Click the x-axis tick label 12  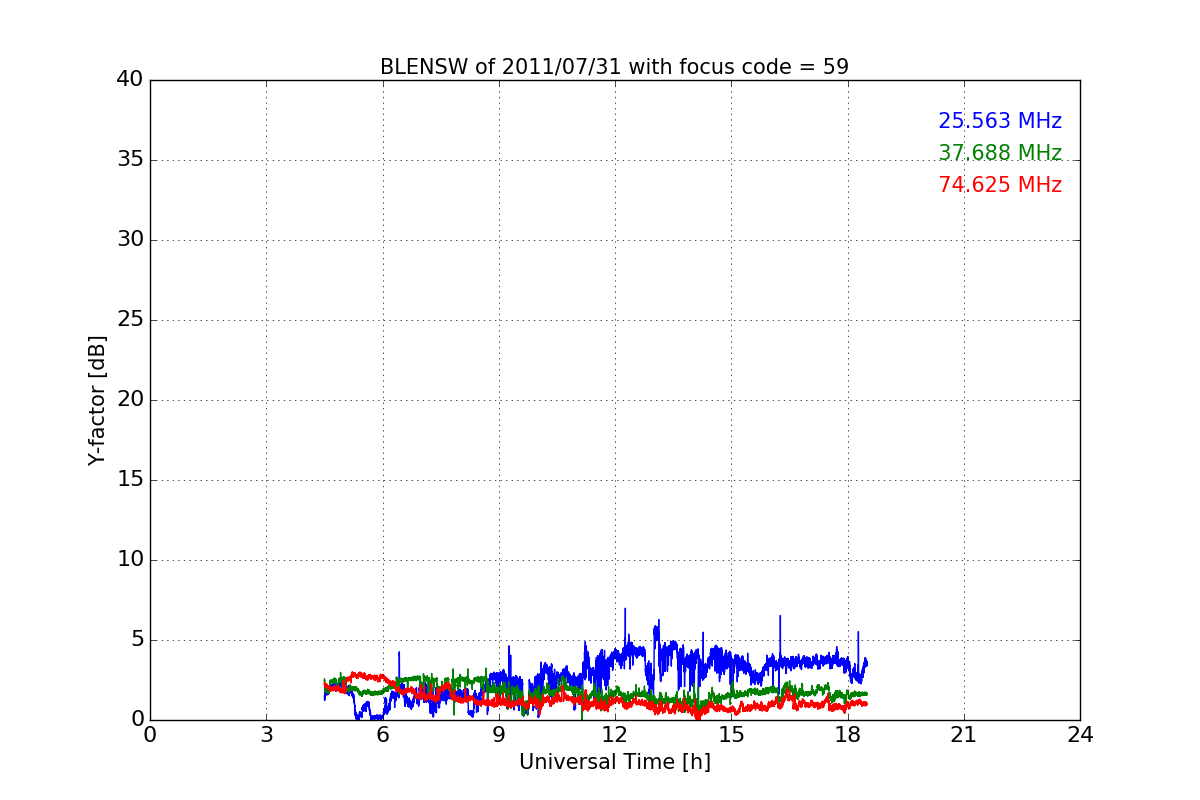(x=615, y=735)
